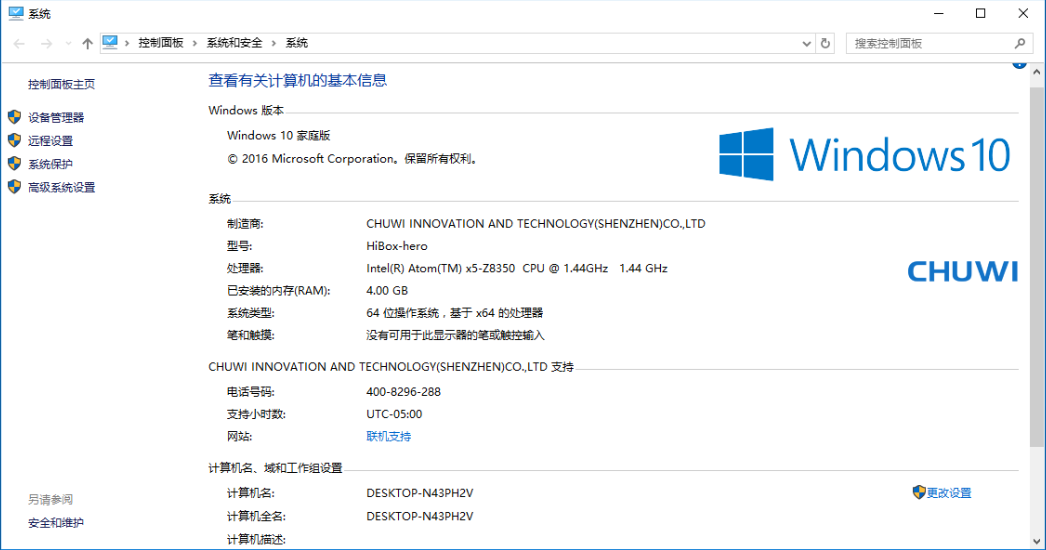Open 系统保护 link
1046x550 pixels.
pyautogui.click(x=51, y=164)
